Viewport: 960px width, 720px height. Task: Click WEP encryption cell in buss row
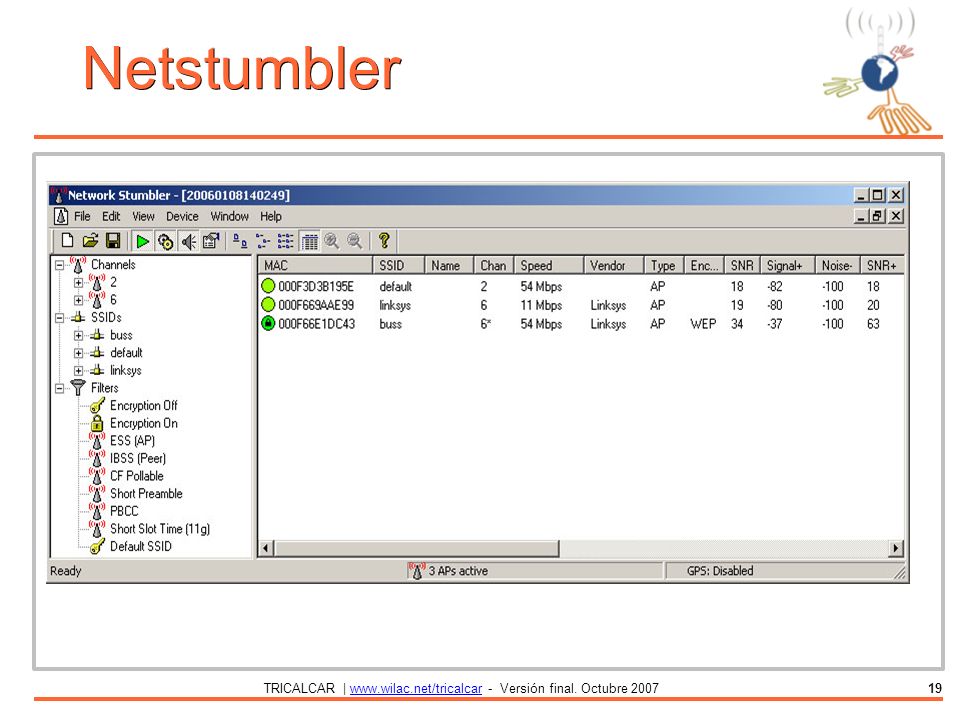703,324
